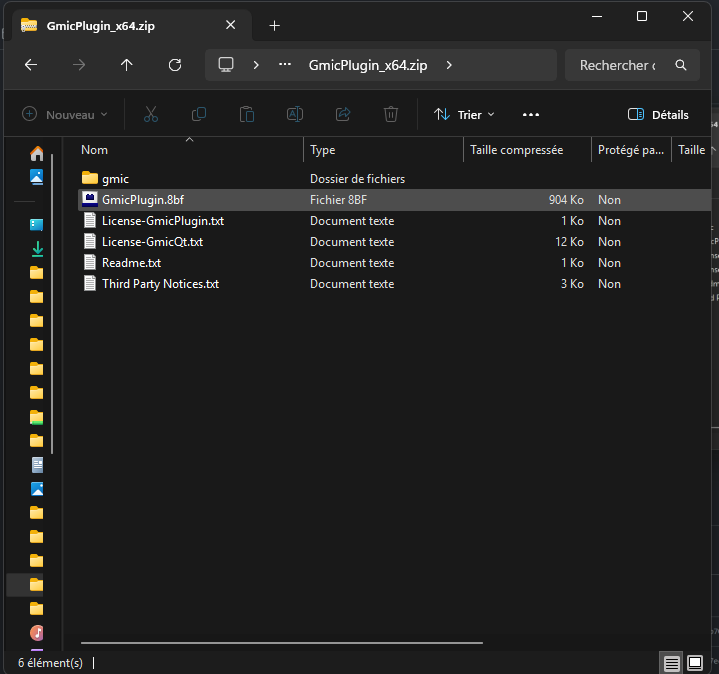Click the Delete trash bin icon
Viewport: 719px width, 674px height.
(392, 115)
